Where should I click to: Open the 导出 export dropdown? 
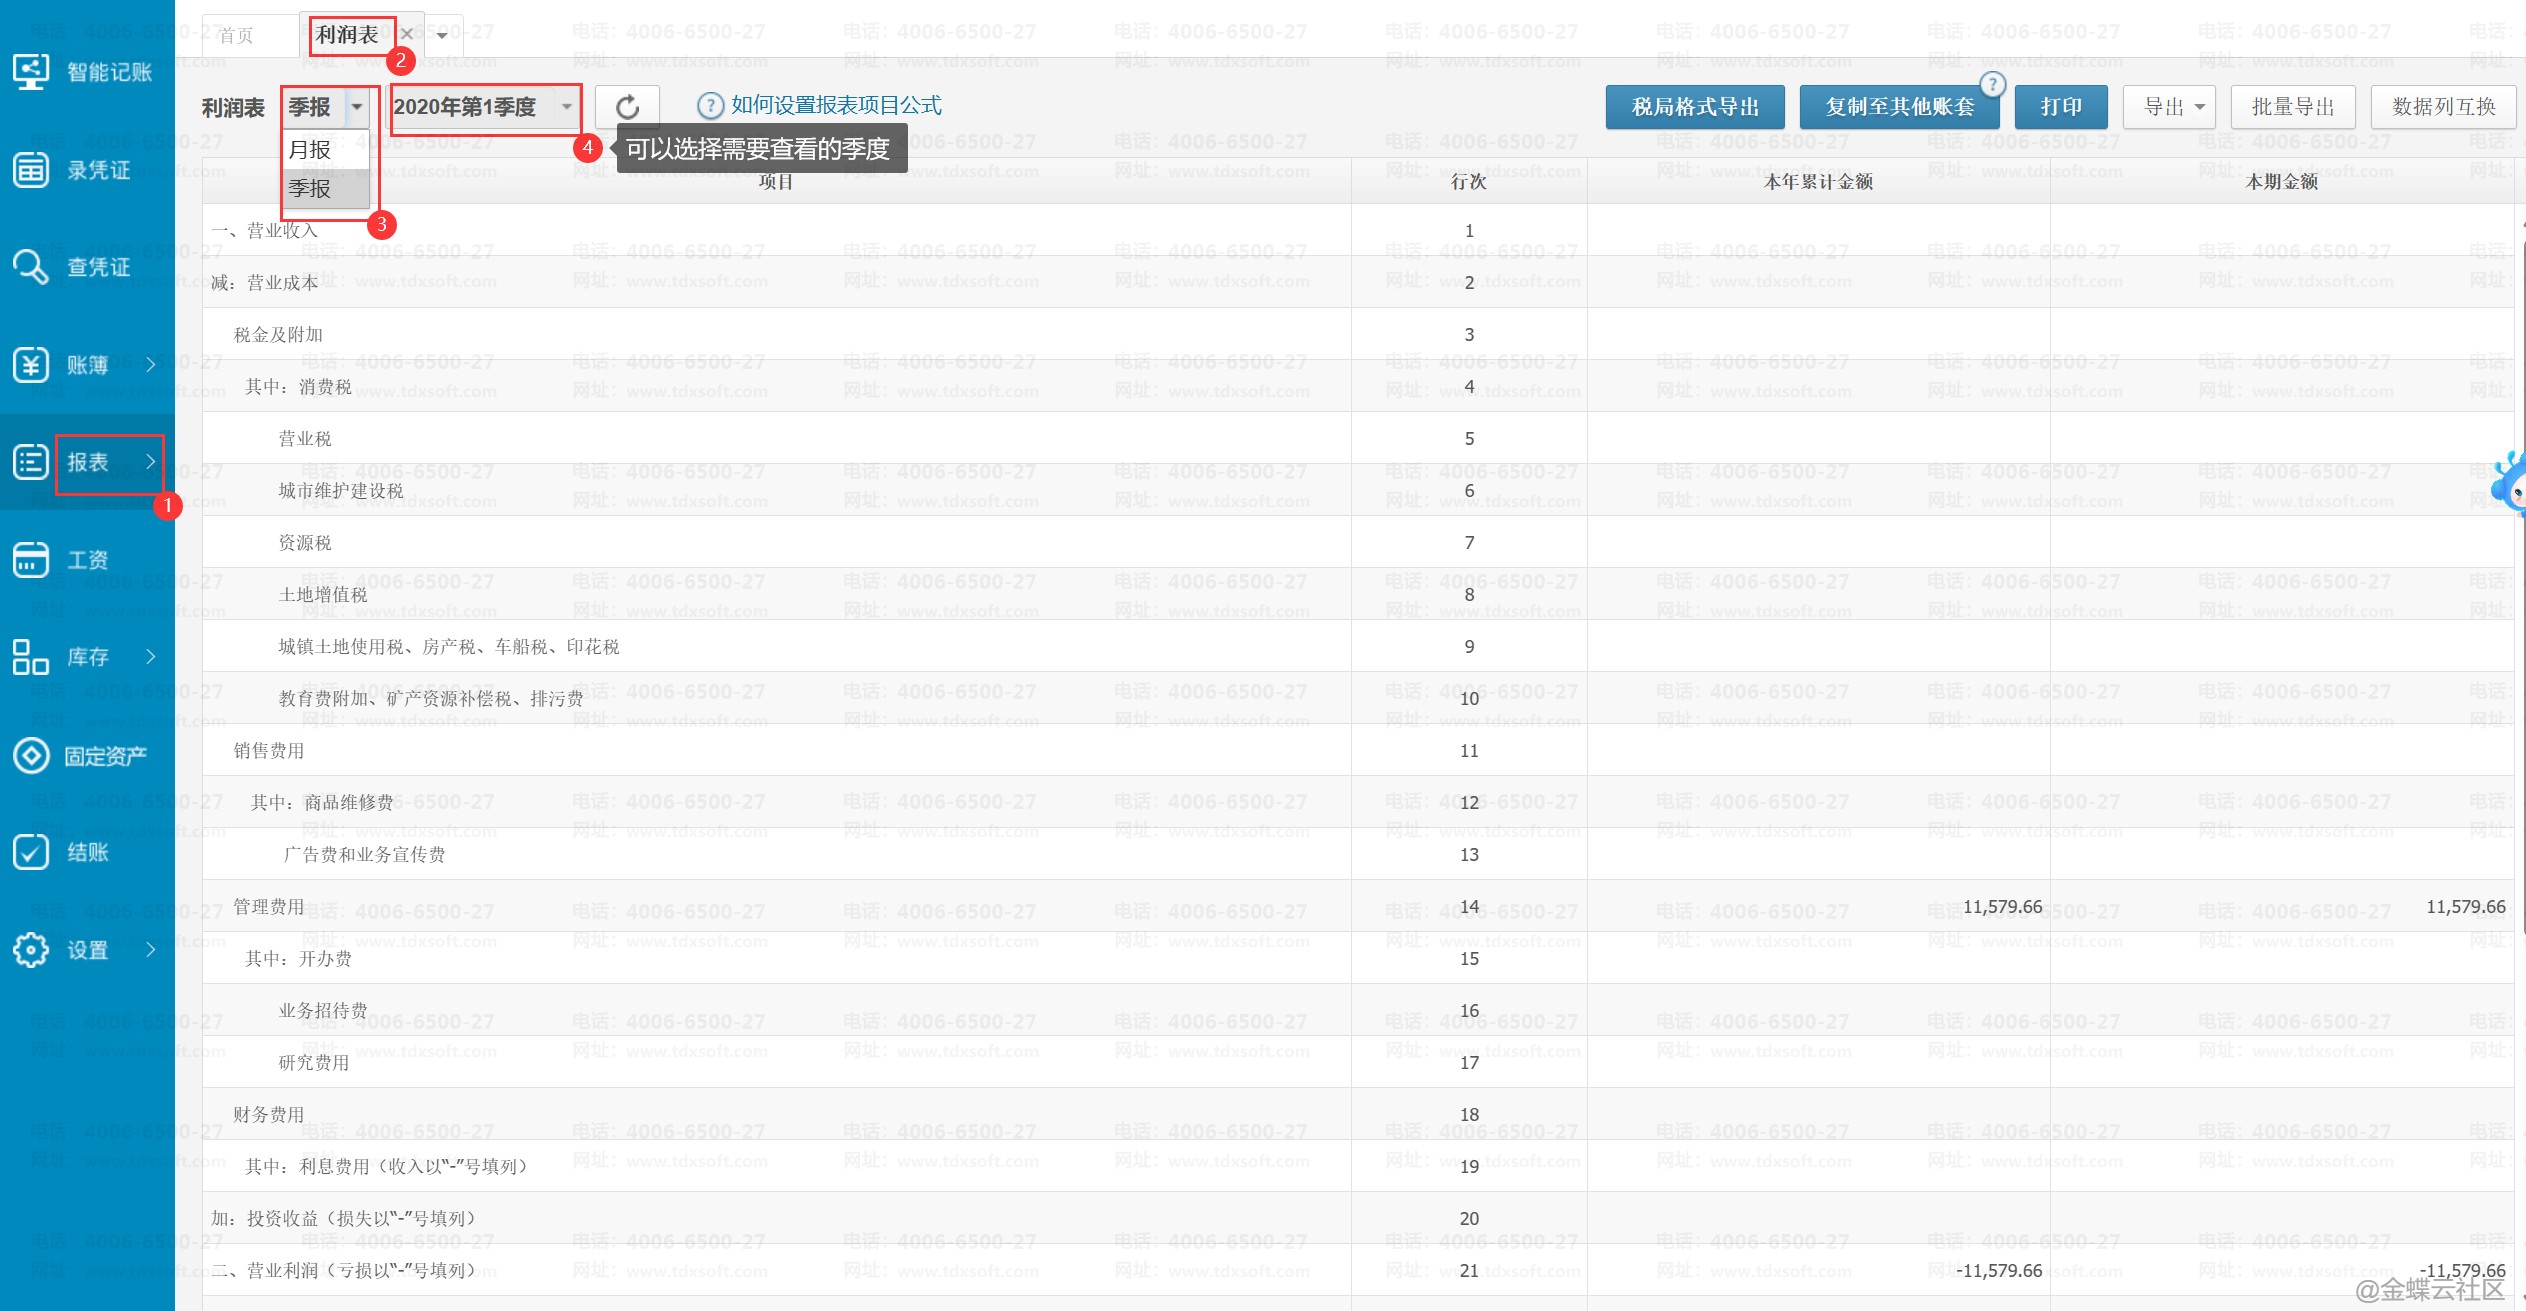click(2172, 107)
